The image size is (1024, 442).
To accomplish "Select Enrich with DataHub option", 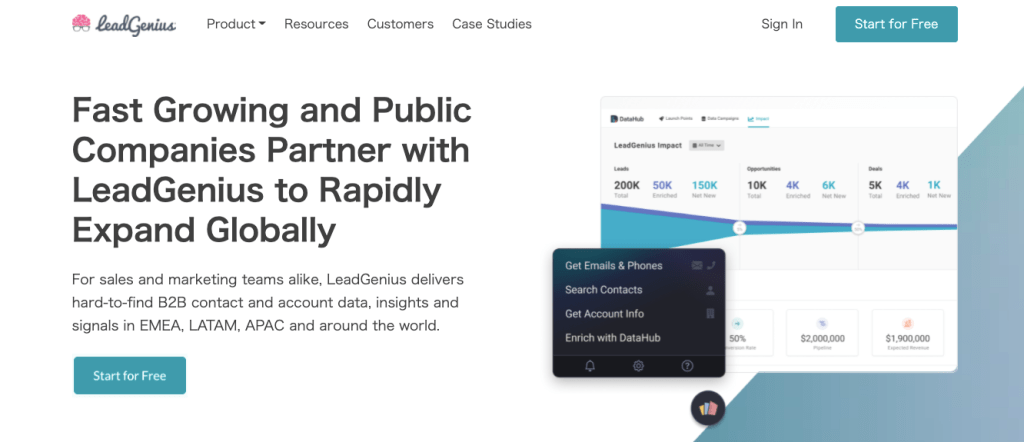I will coord(613,338).
